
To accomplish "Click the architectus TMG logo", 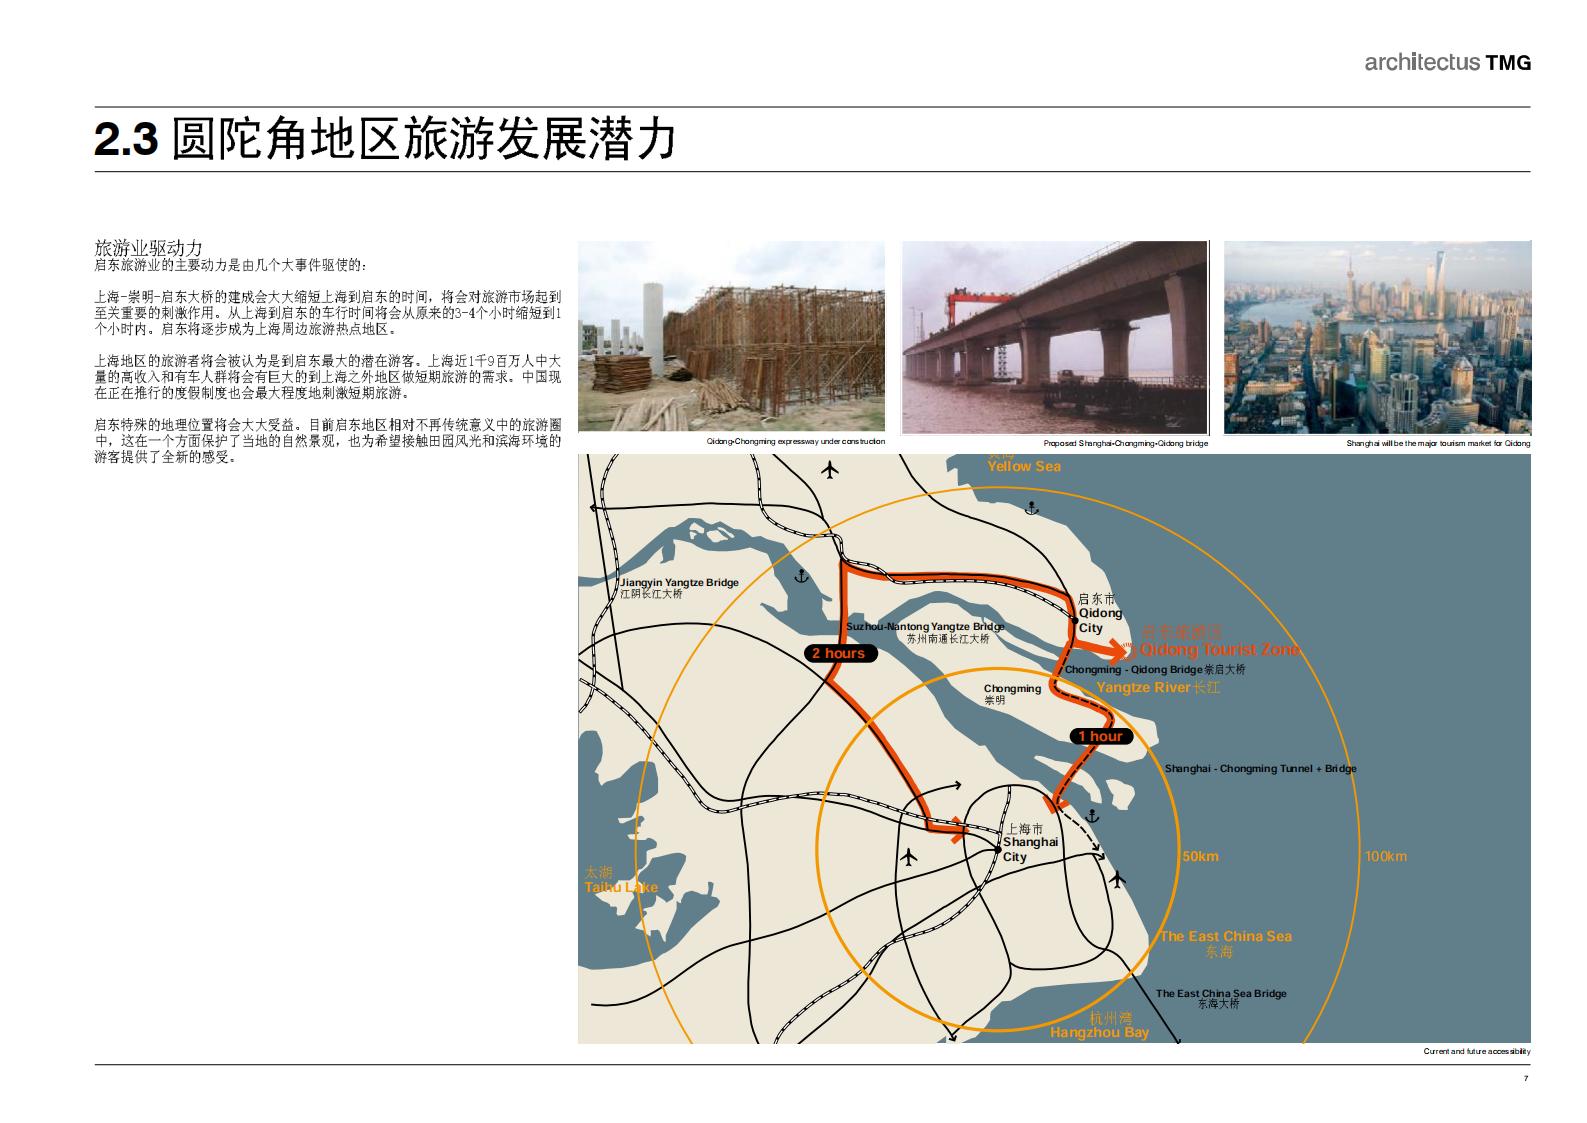I will (1447, 62).
